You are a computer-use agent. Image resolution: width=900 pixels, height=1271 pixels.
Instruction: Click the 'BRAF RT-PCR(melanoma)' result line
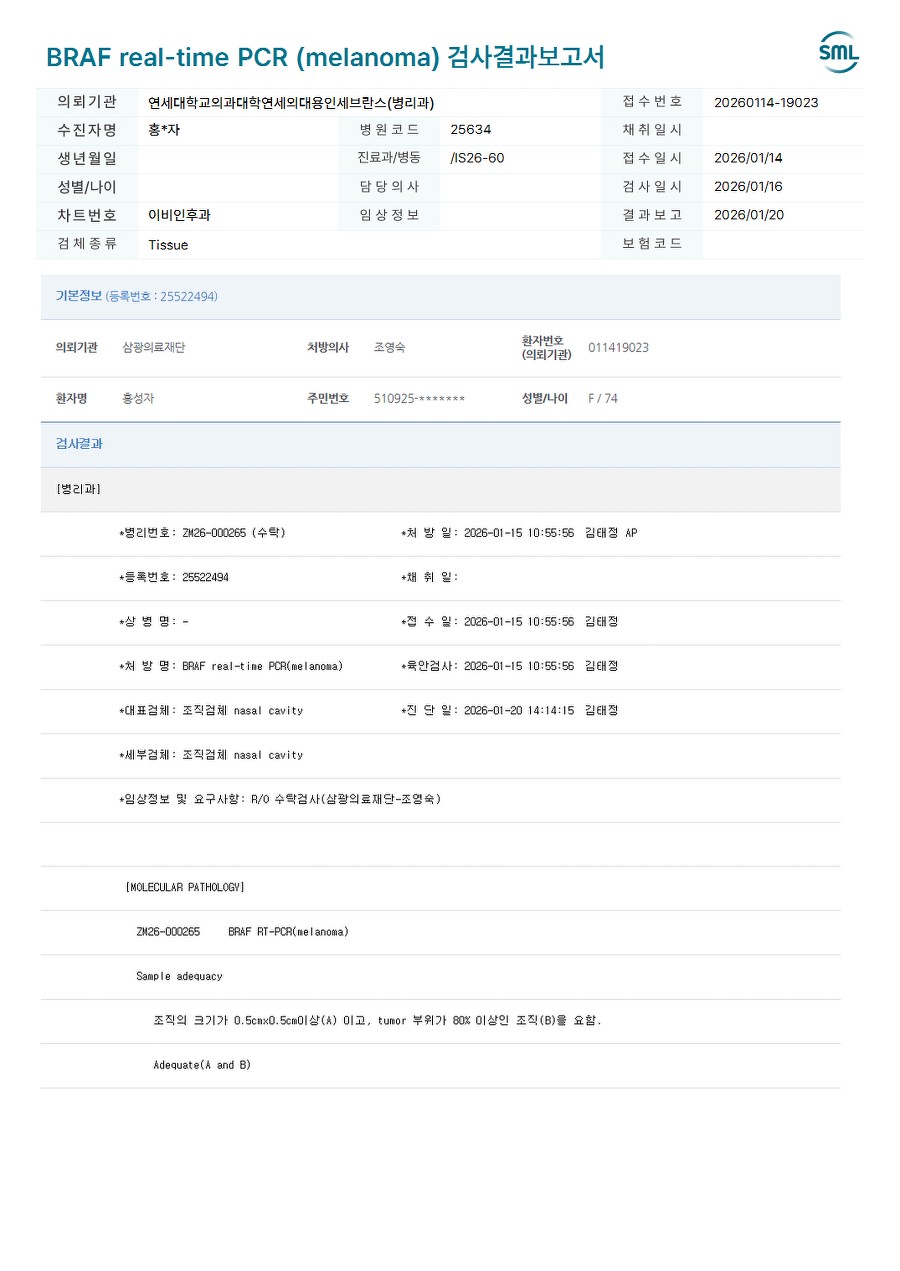point(288,931)
